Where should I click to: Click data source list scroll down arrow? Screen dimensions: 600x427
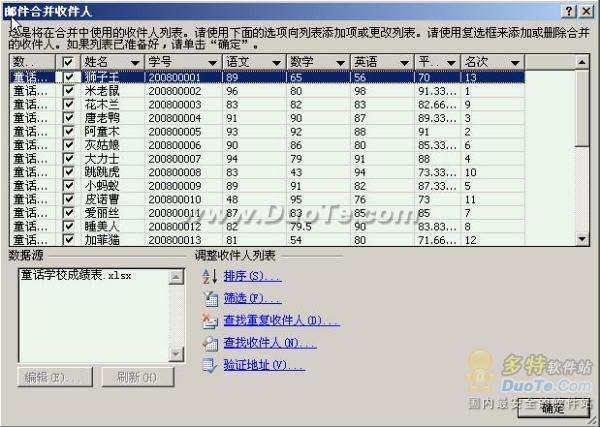click(x=176, y=354)
